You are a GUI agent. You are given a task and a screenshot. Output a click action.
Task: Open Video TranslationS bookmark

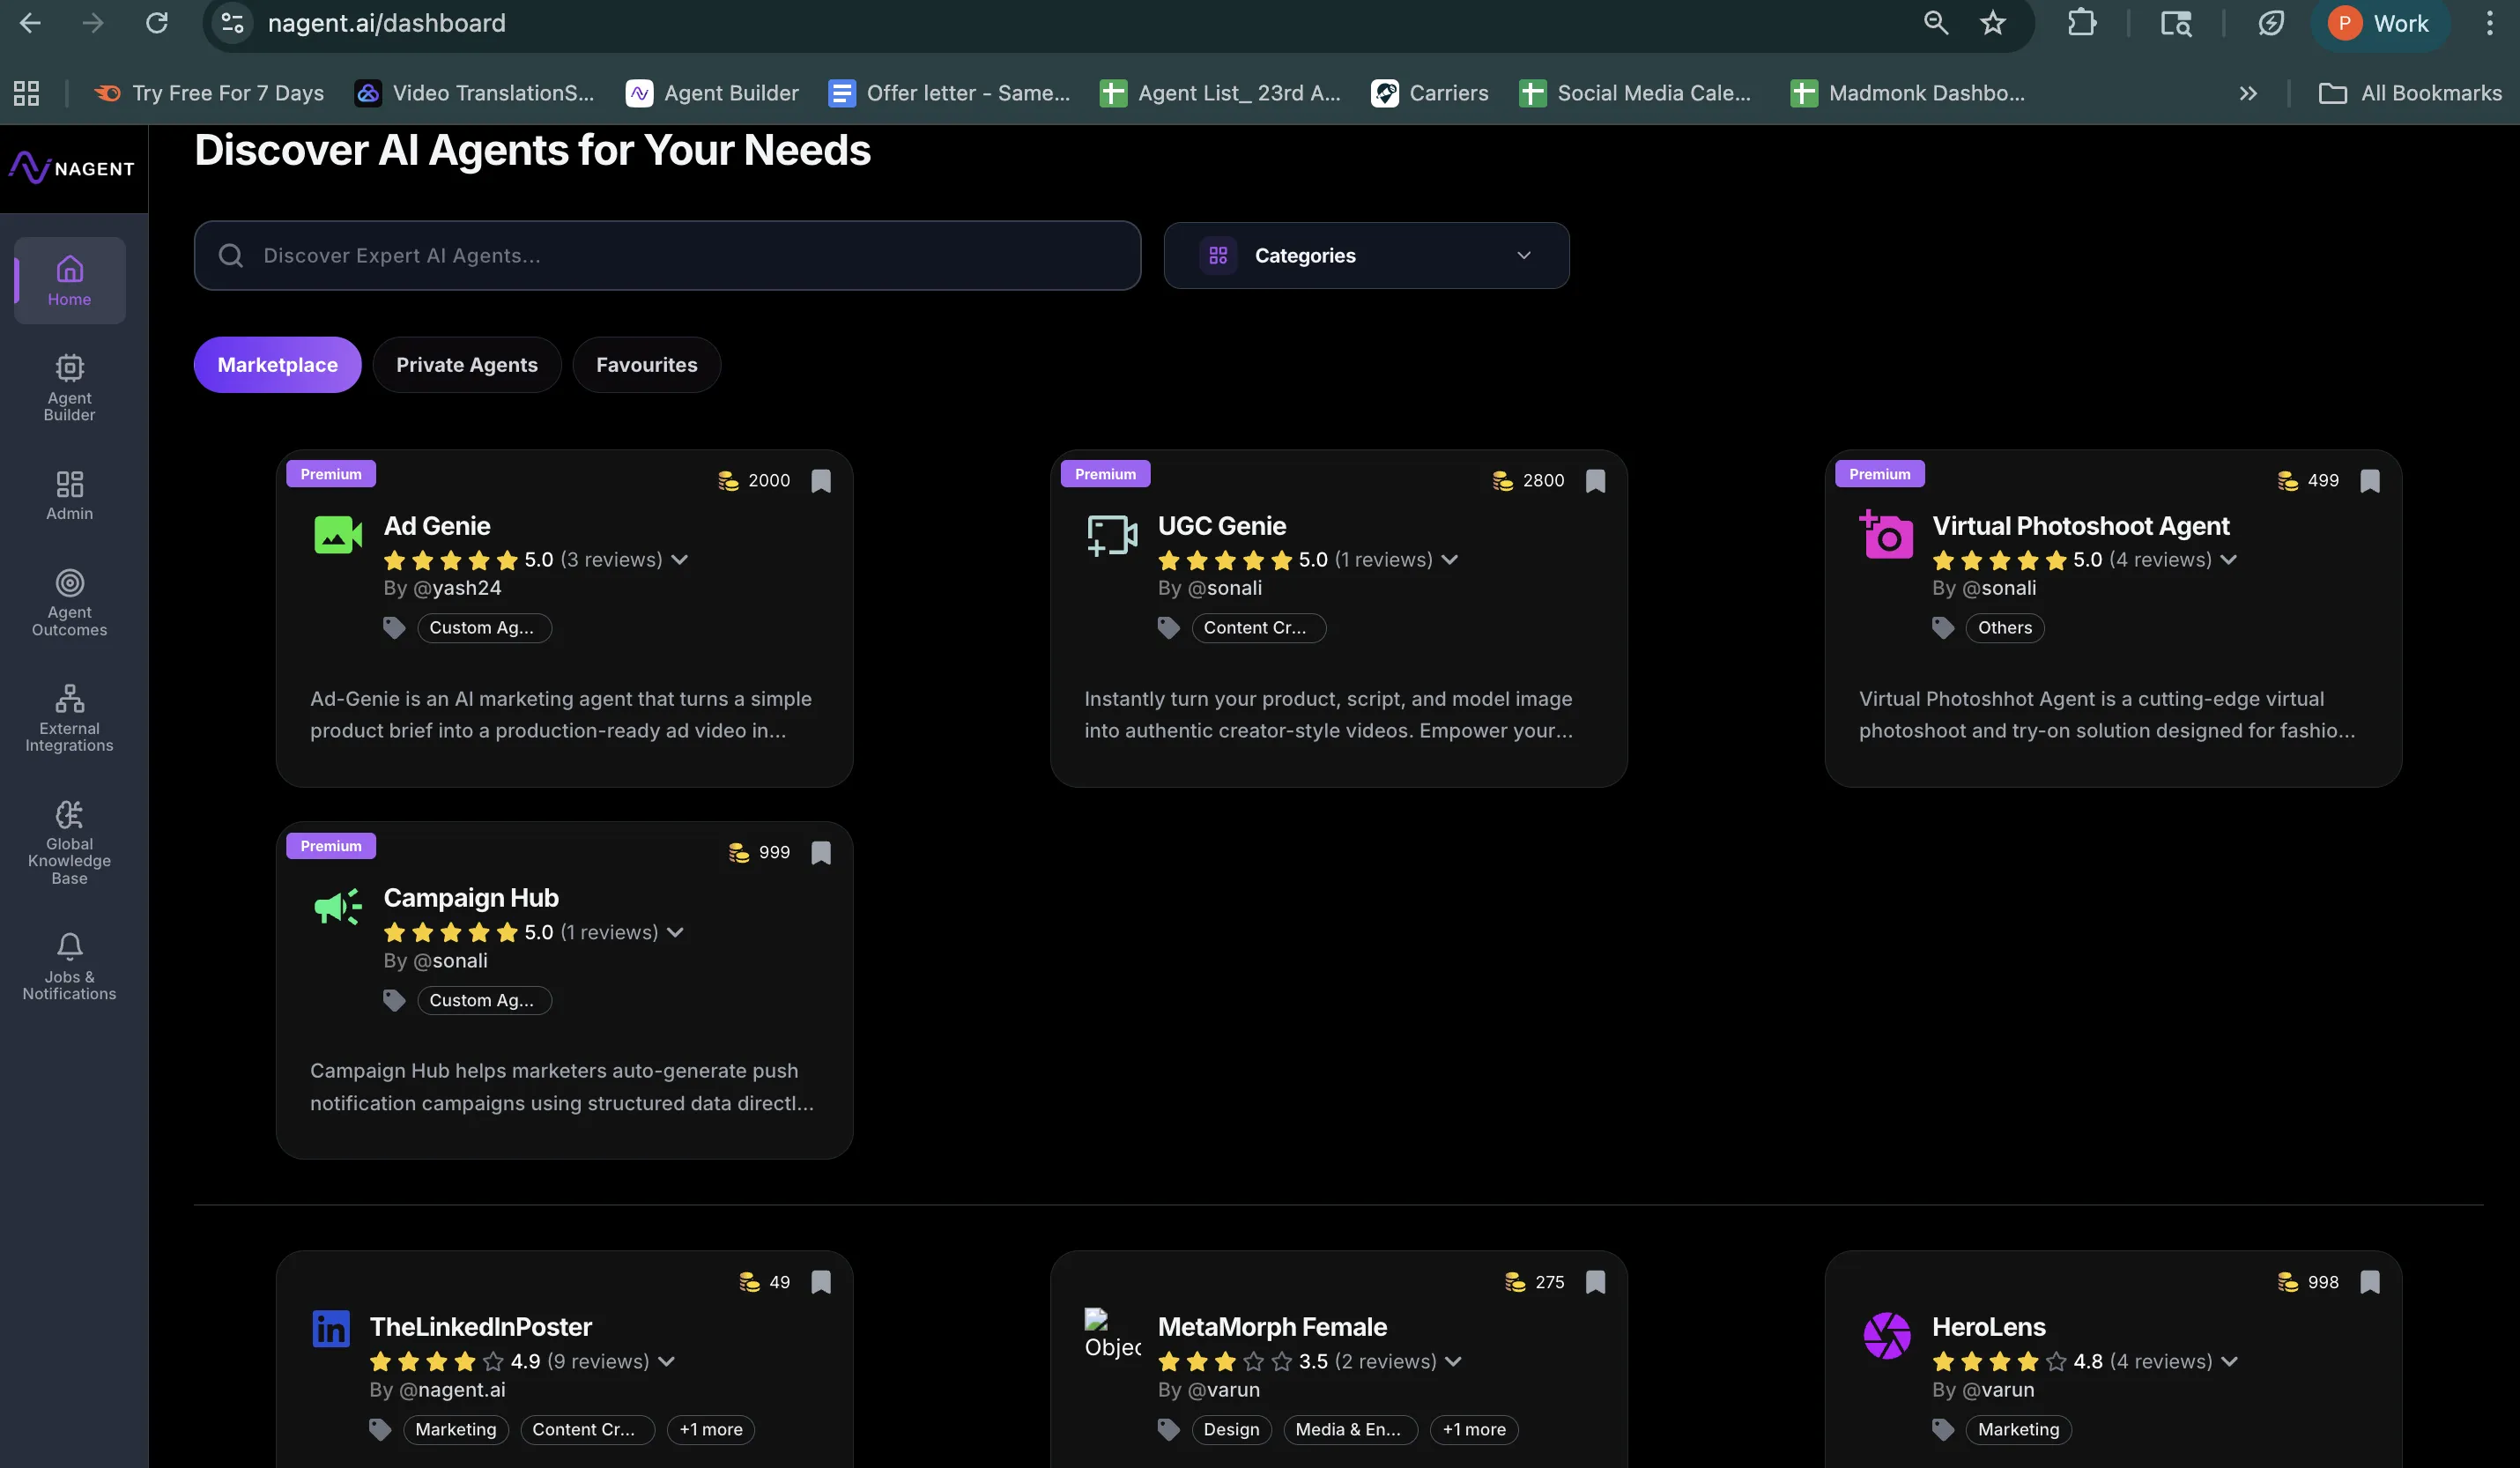(x=474, y=93)
